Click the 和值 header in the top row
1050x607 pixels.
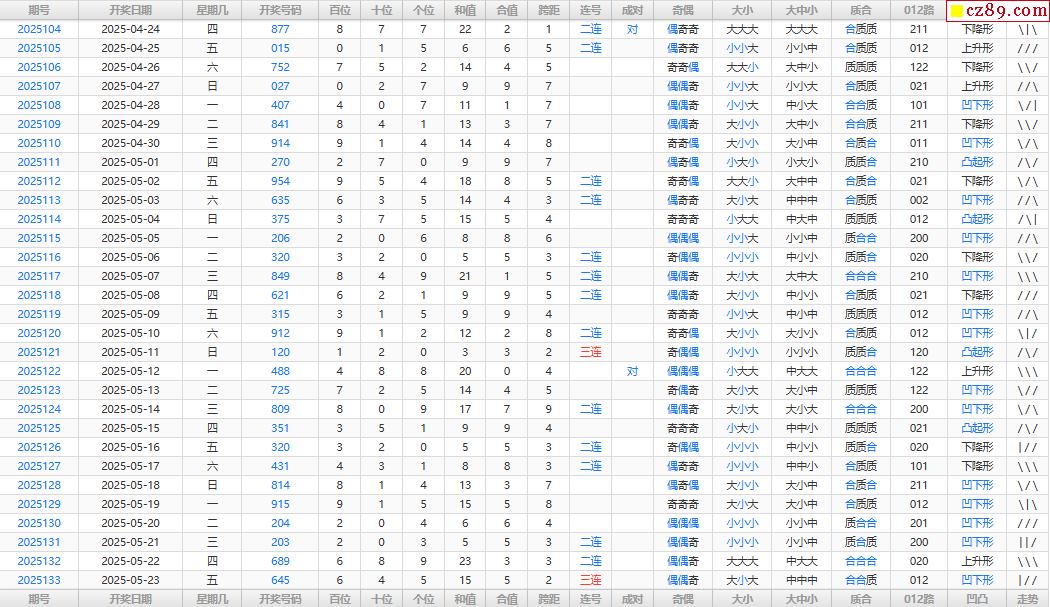(465, 10)
